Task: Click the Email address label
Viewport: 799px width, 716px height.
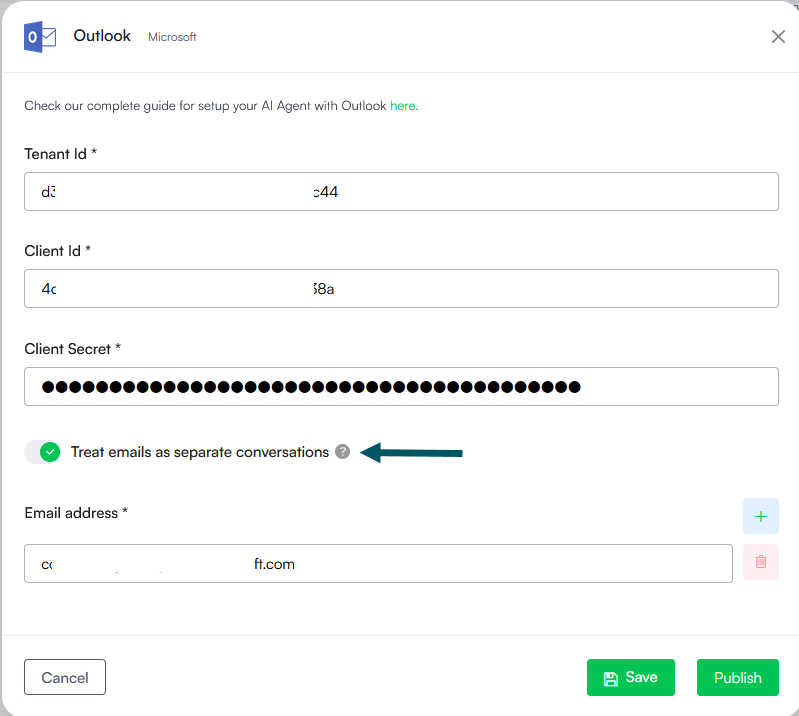Action: point(76,513)
